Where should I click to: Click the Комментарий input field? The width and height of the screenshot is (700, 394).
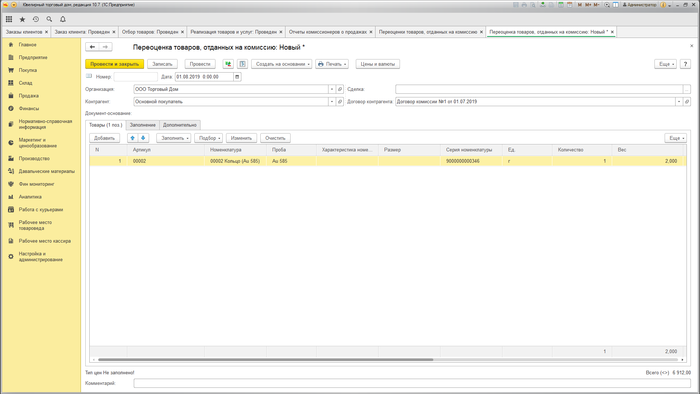pyautogui.click(x=412, y=383)
